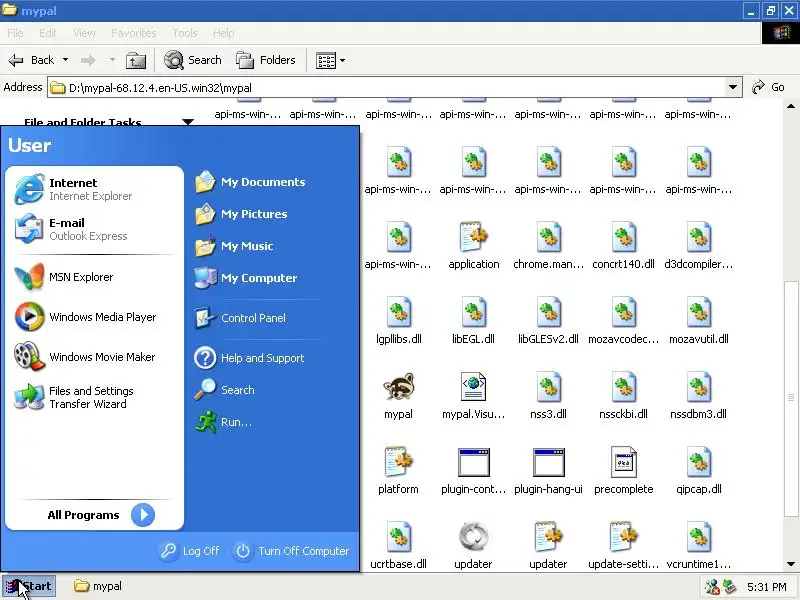Click the Search toolbar button
This screenshot has width=800, height=600.
tap(193, 60)
